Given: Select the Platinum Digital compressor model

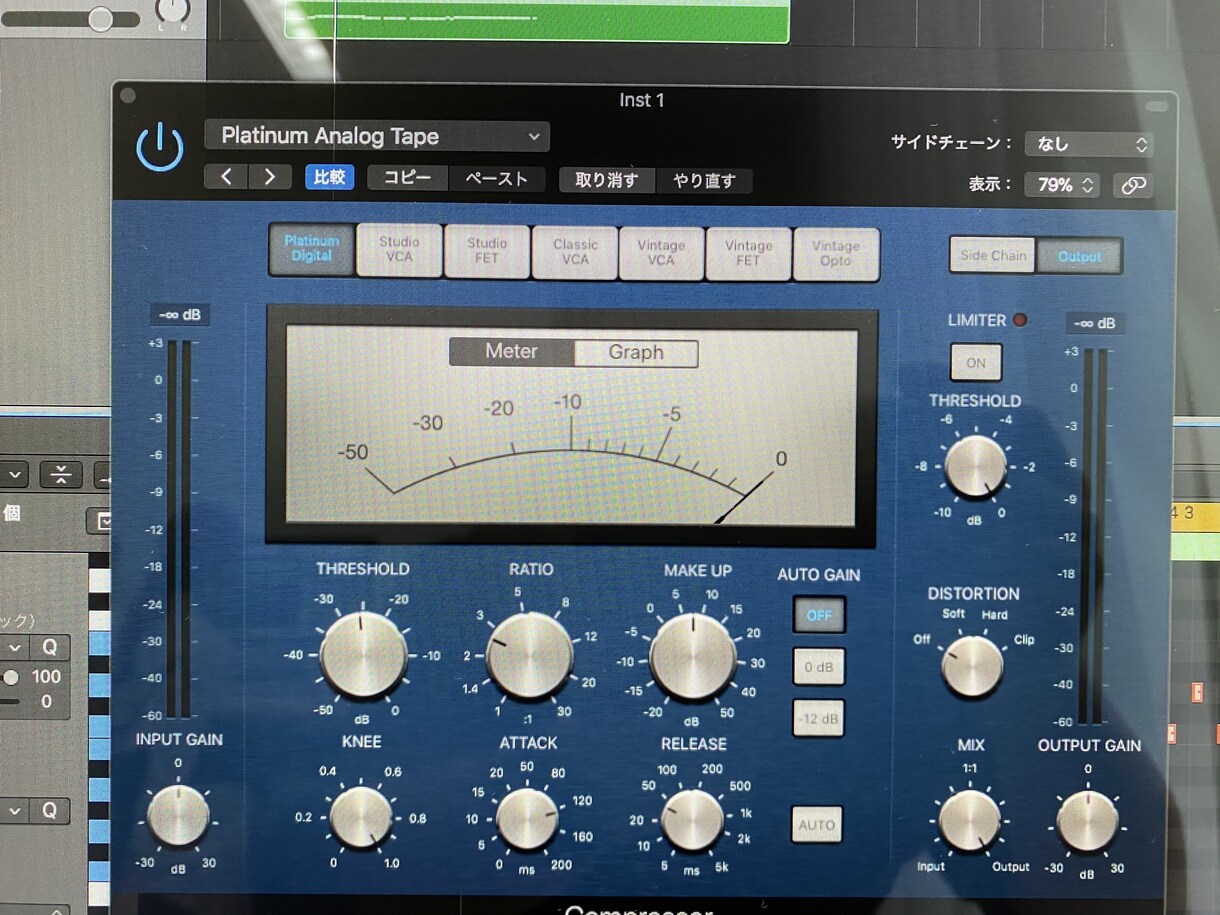Looking at the screenshot, I should (311, 250).
